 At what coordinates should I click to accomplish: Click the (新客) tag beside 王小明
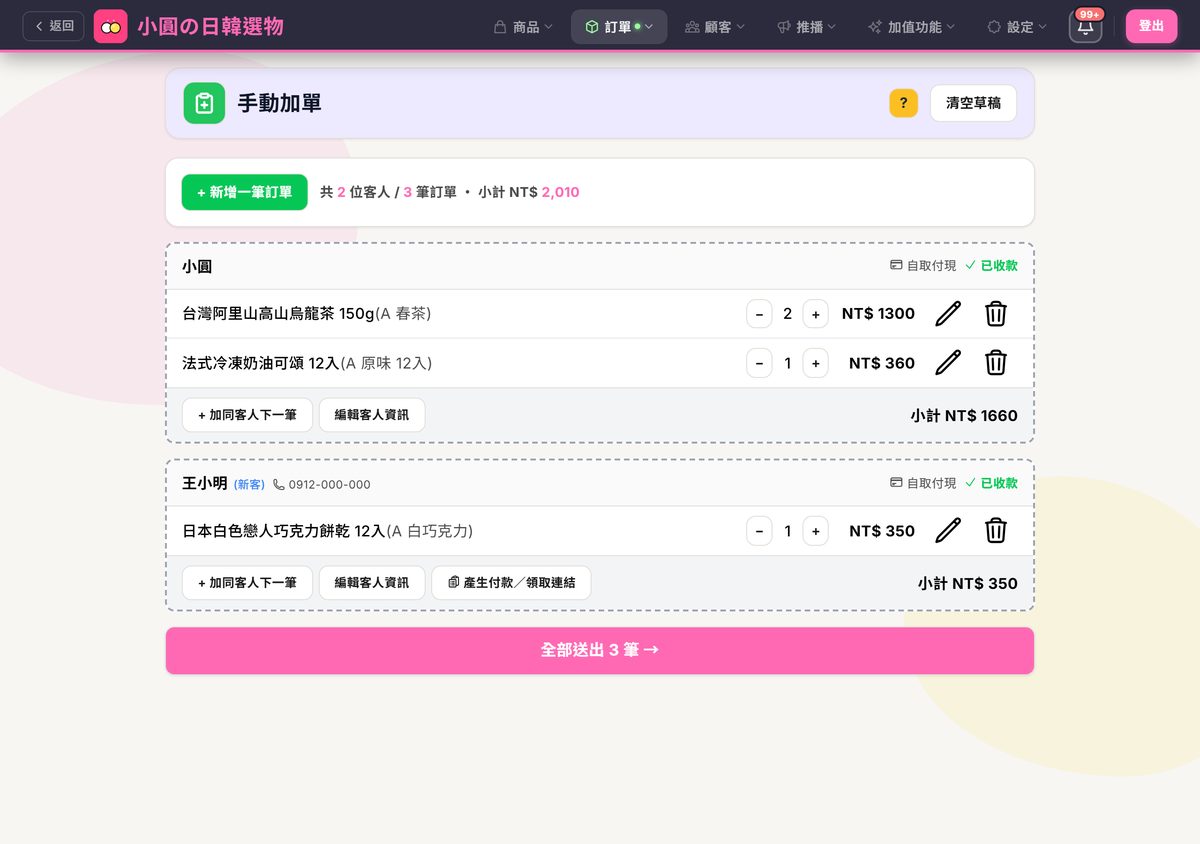[x=249, y=485]
